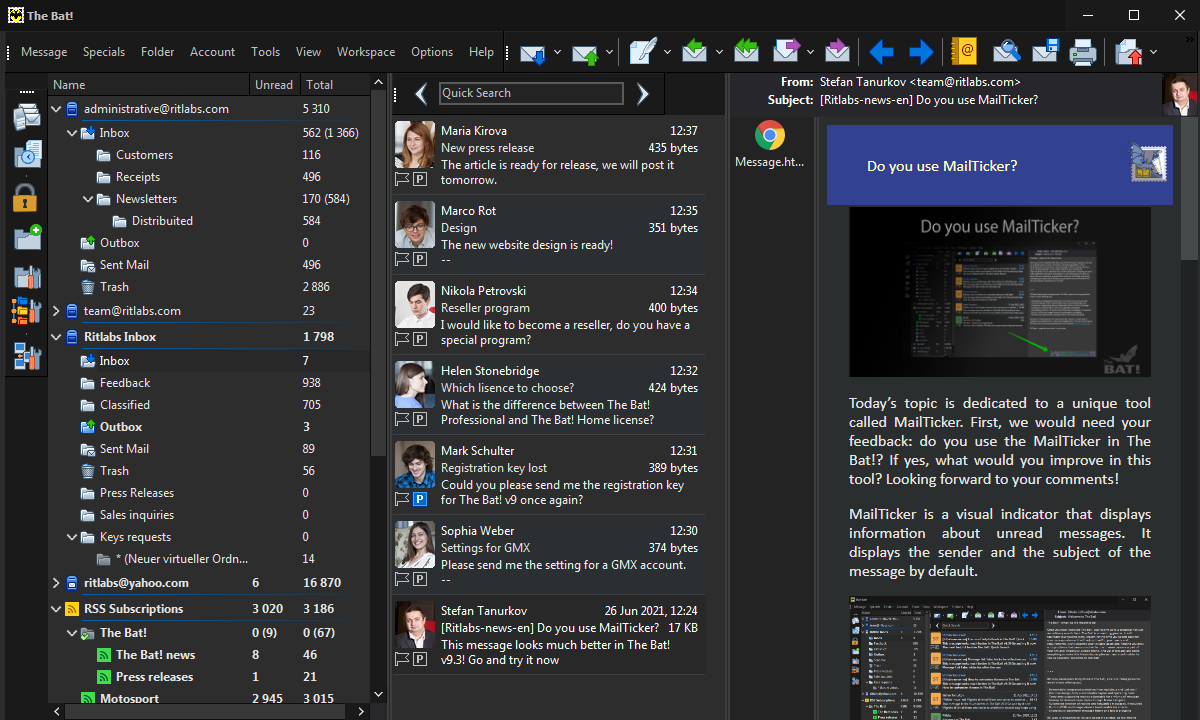This screenshot has height=720, width=1200.
Task: Create a new message with the quill icon
Action: [x=643, y=52]
